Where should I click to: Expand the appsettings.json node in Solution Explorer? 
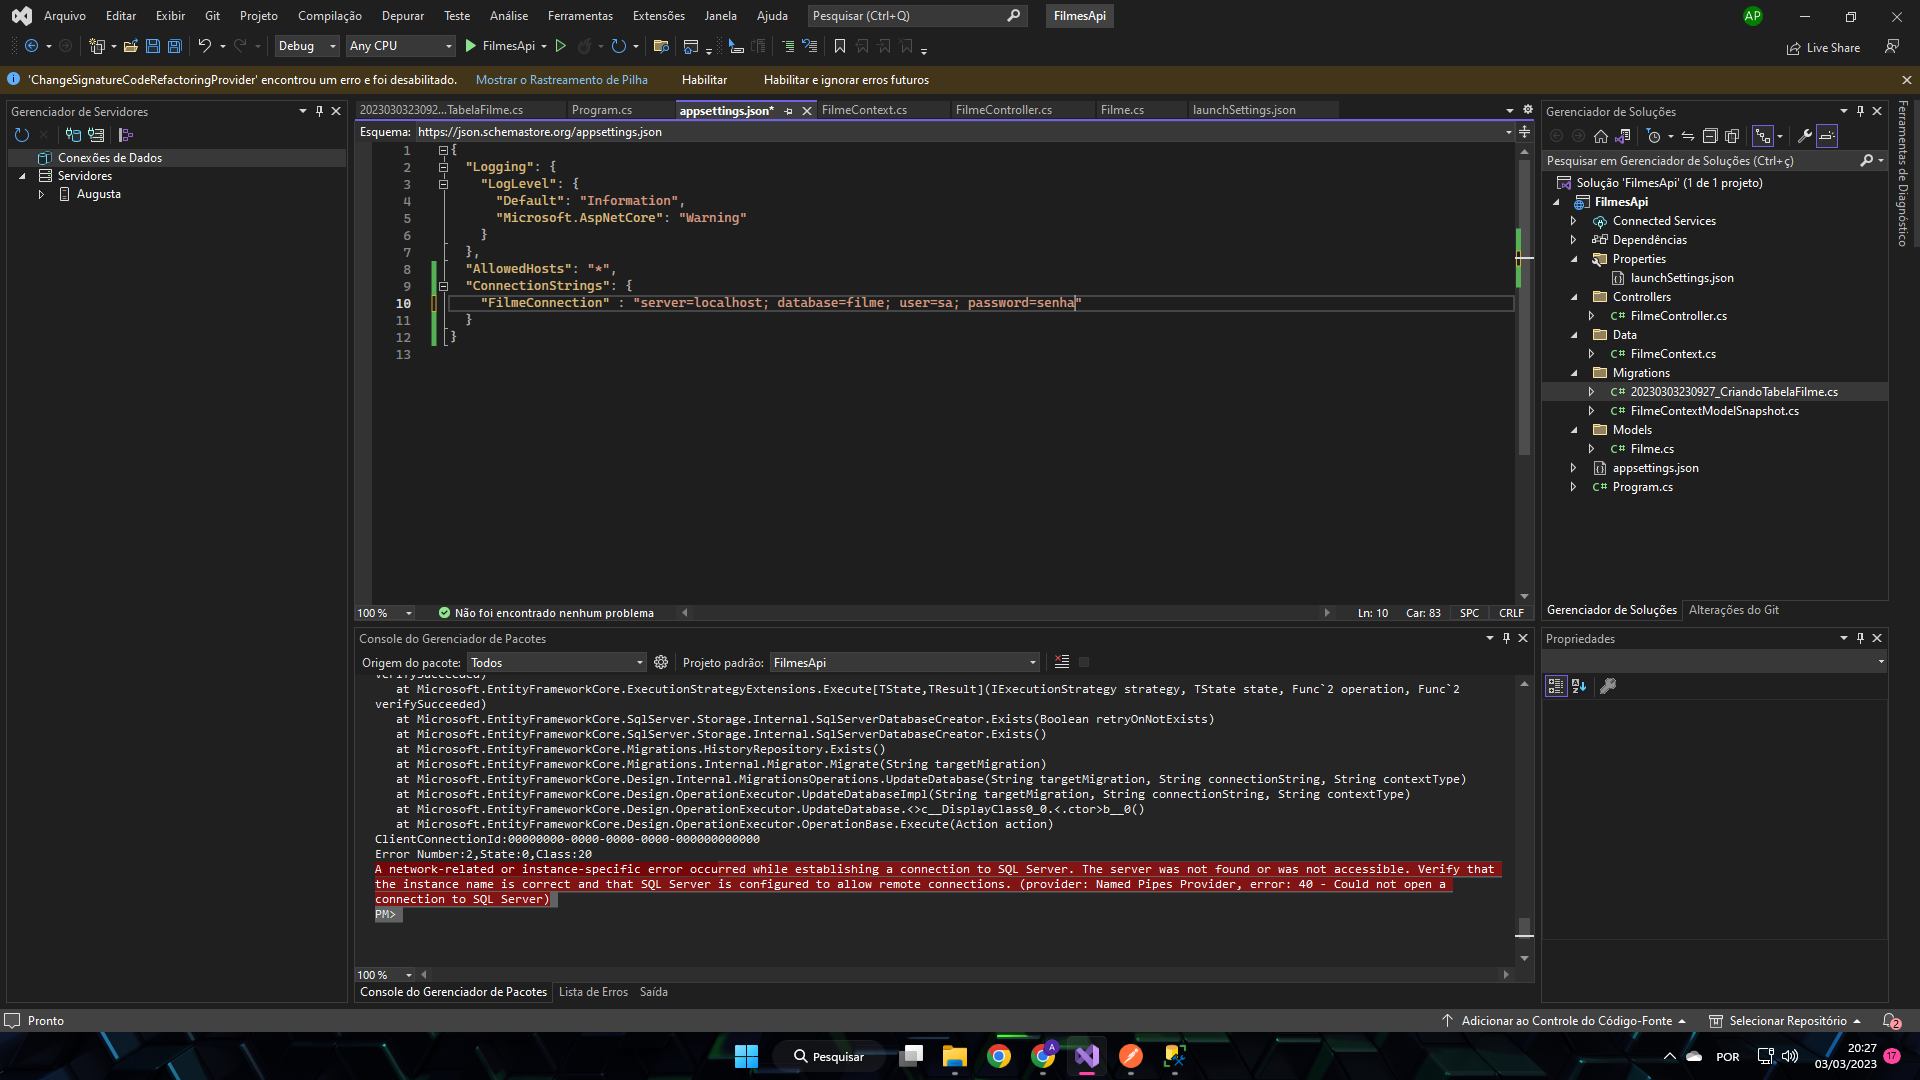pos(1573,468)
